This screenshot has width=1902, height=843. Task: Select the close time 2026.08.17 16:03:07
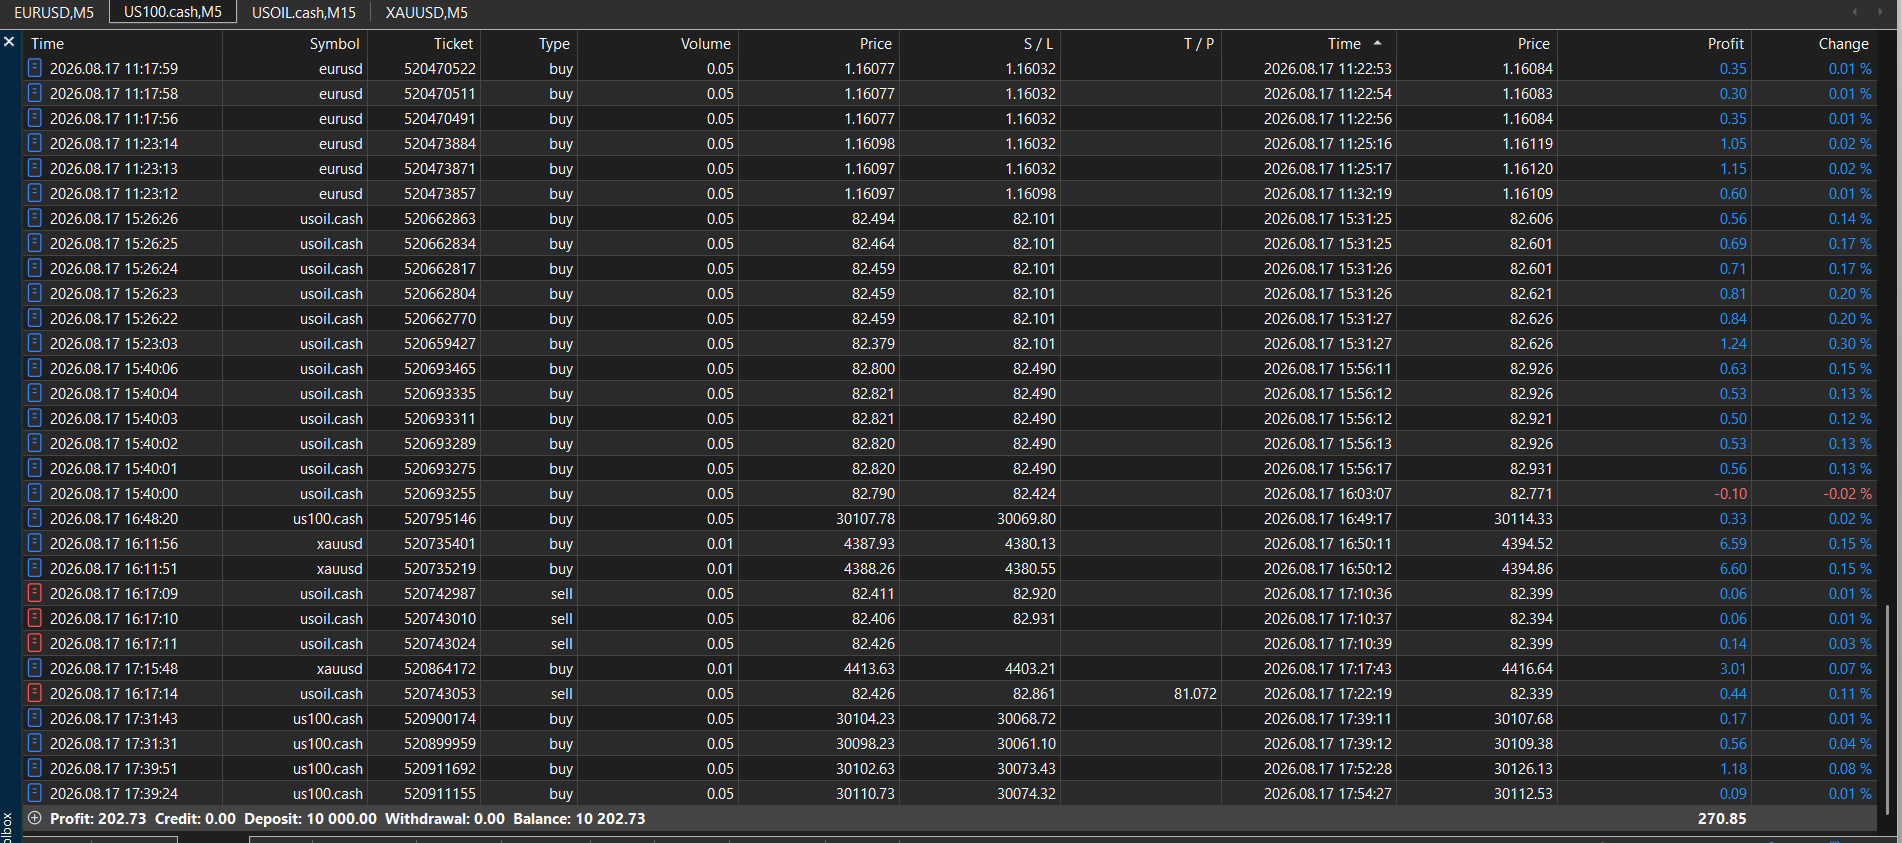pyautogui.click(x=1327, y=494)
